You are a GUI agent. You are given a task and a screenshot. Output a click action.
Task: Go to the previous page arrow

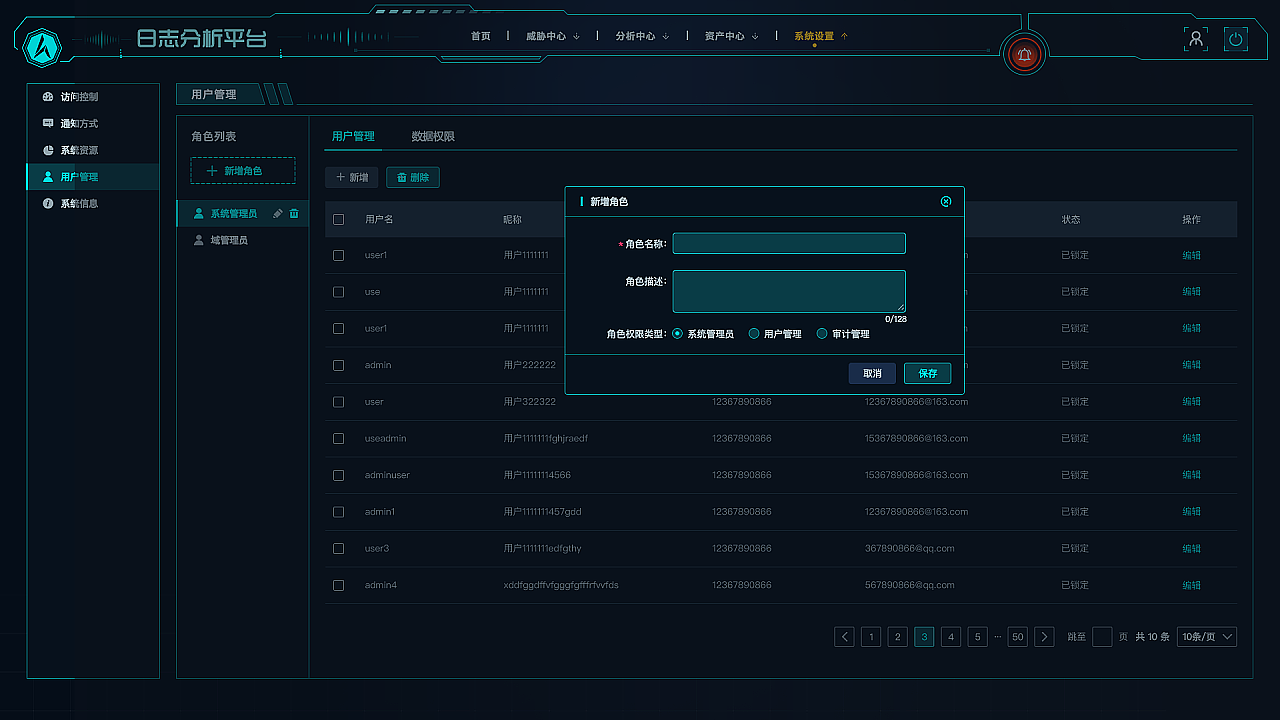coord(844,637)
